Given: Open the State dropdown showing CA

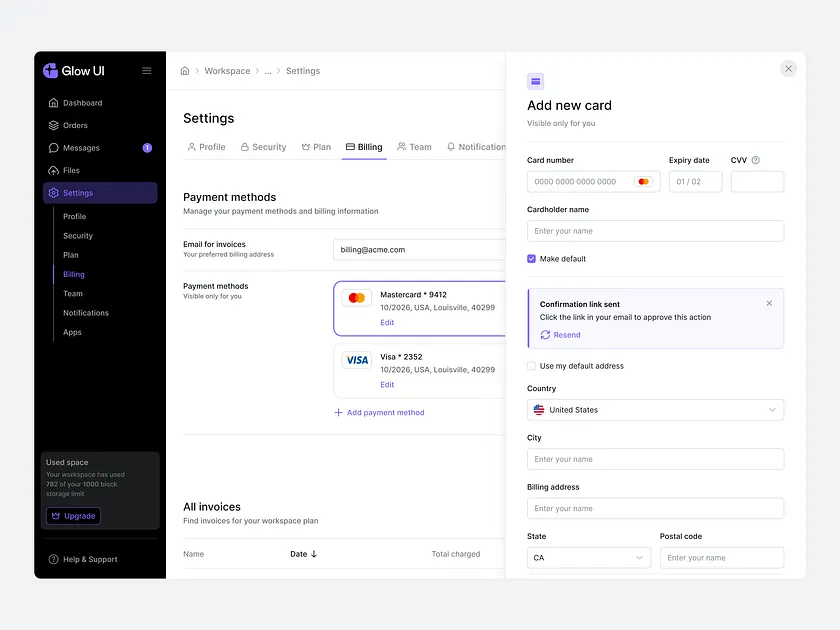Looking at the screenshot, I should [x=588, y=557].
